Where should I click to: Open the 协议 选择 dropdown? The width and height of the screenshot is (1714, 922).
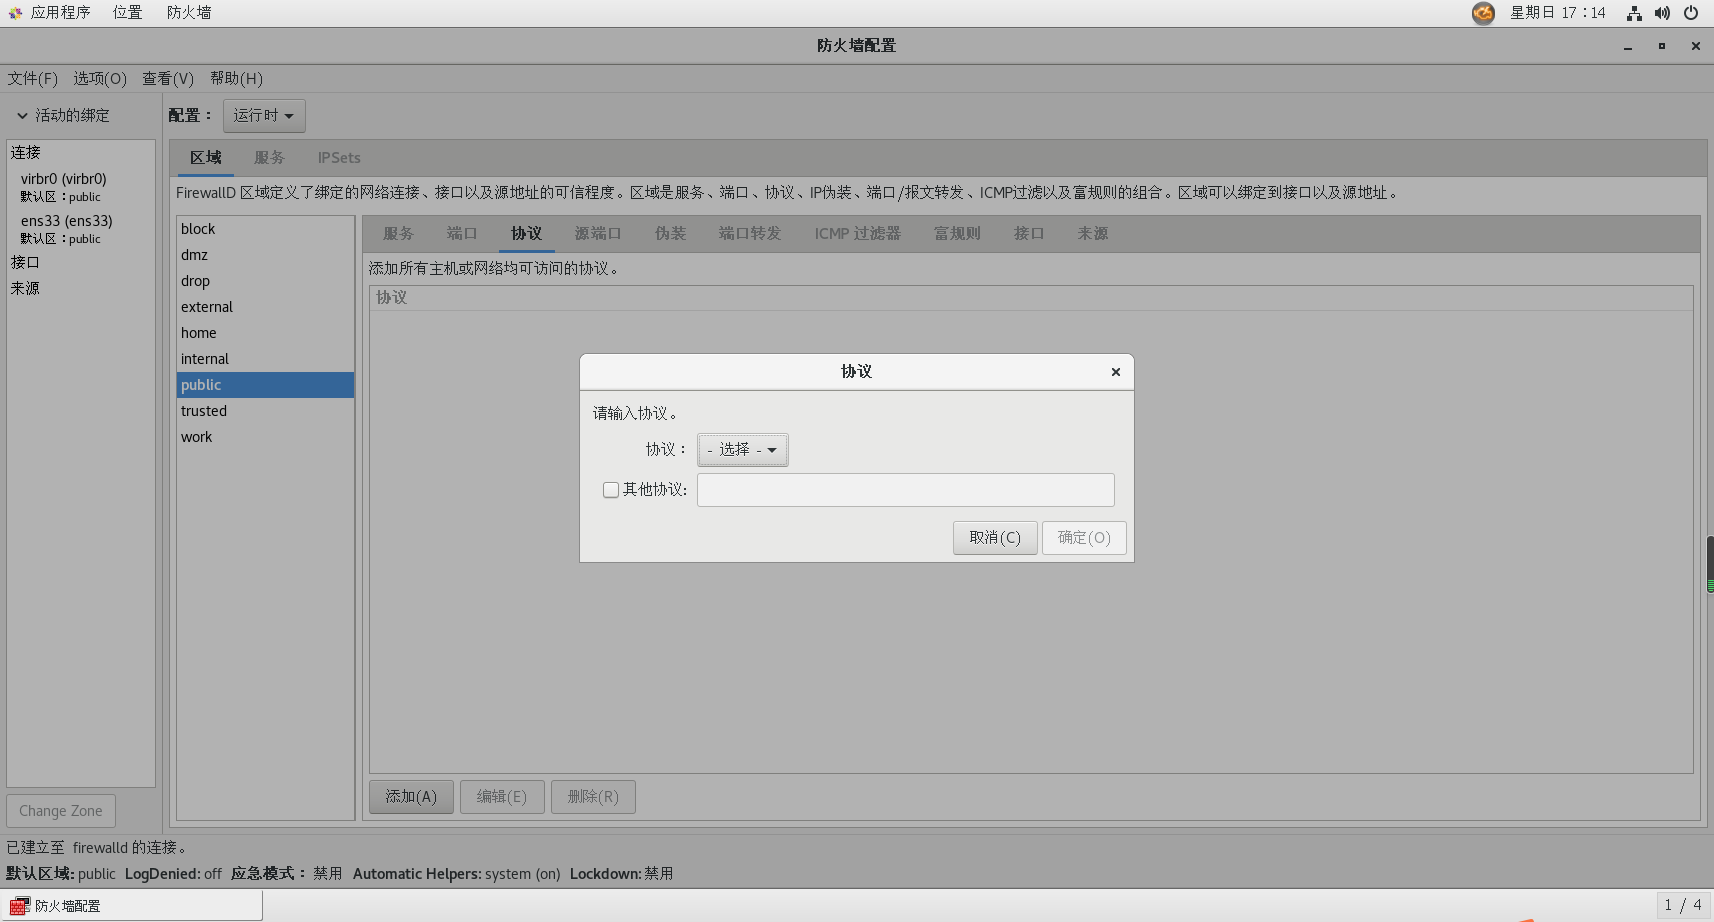743,450
